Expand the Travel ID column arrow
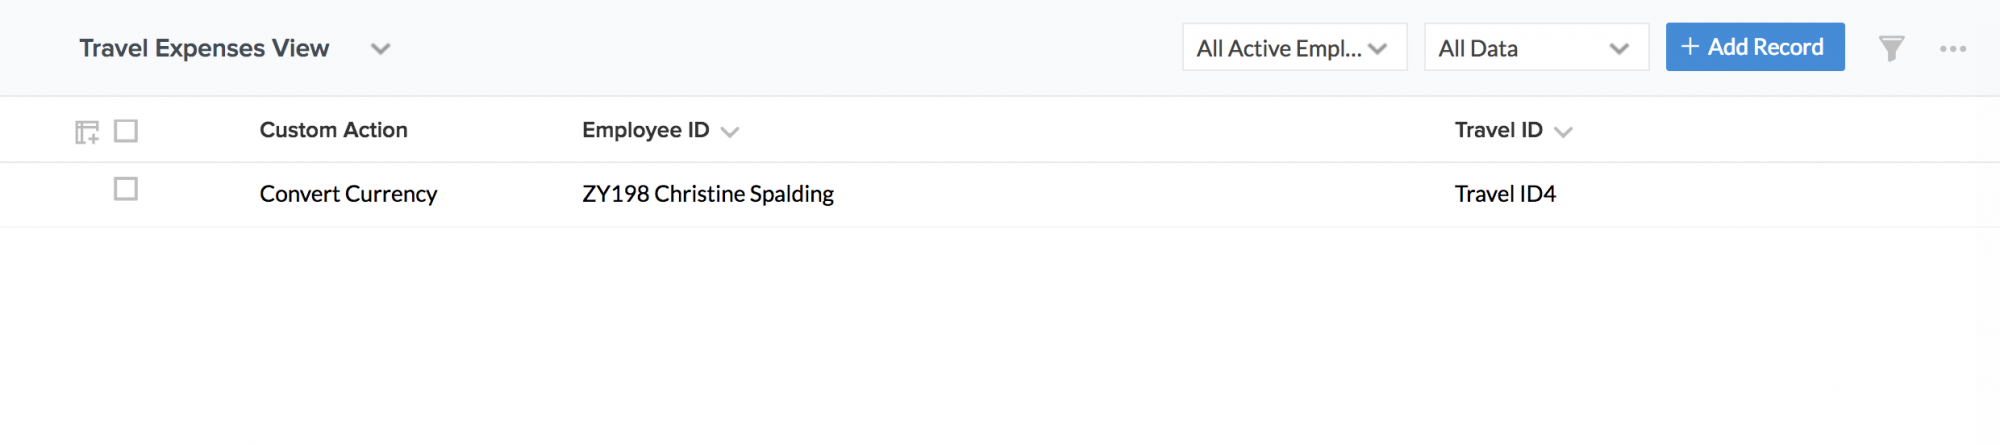This screenshot has width=2000, height=444. tap(1564, 132)
